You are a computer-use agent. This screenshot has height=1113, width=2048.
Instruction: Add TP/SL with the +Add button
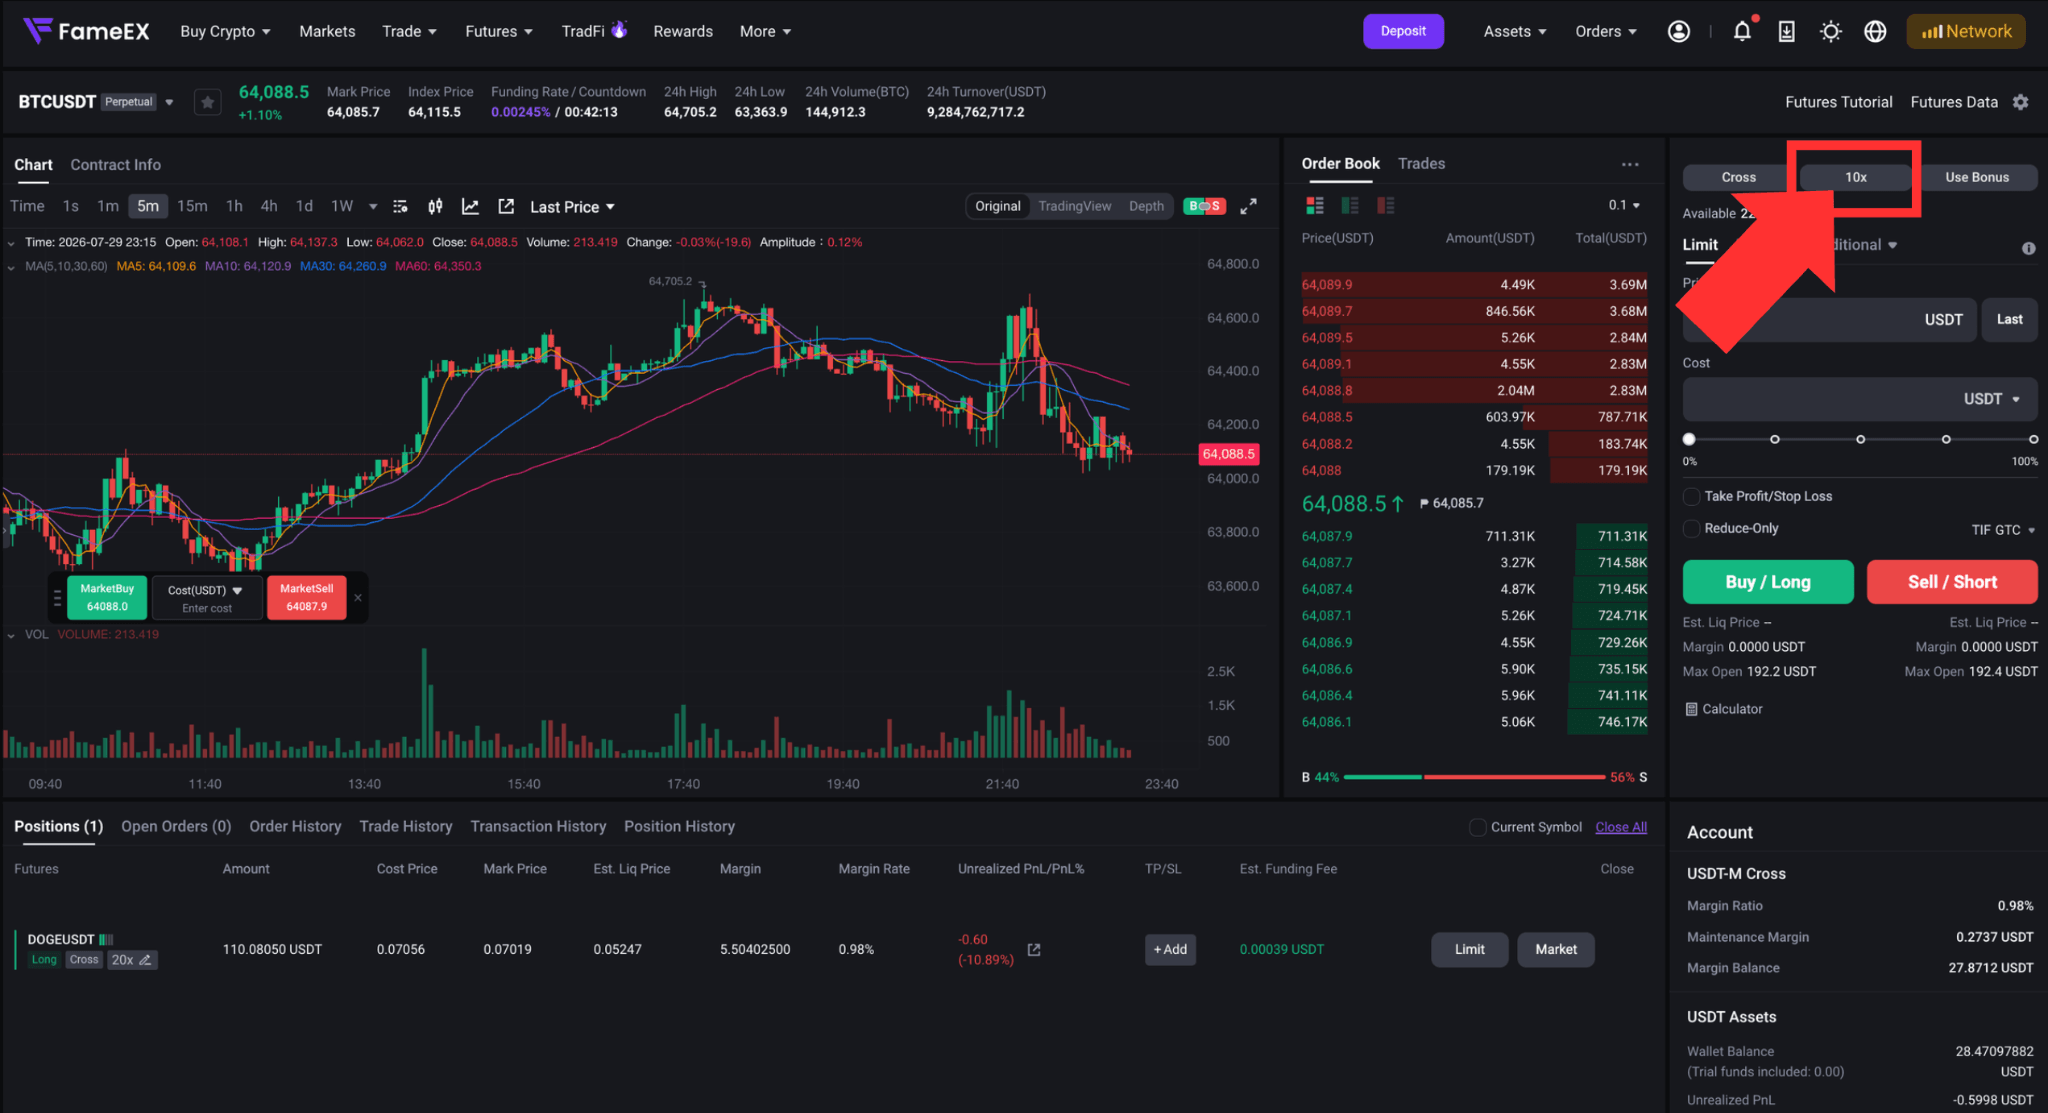coord(1170,950)
